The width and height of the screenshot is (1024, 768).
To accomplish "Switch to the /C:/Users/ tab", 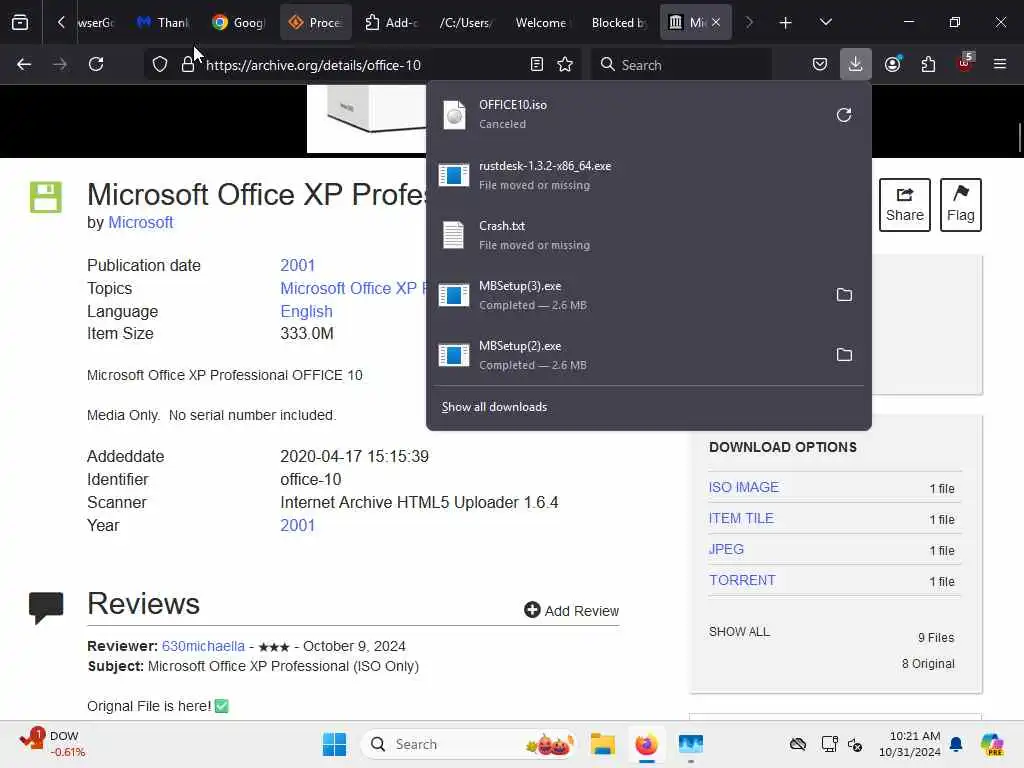I will point(468,23).
